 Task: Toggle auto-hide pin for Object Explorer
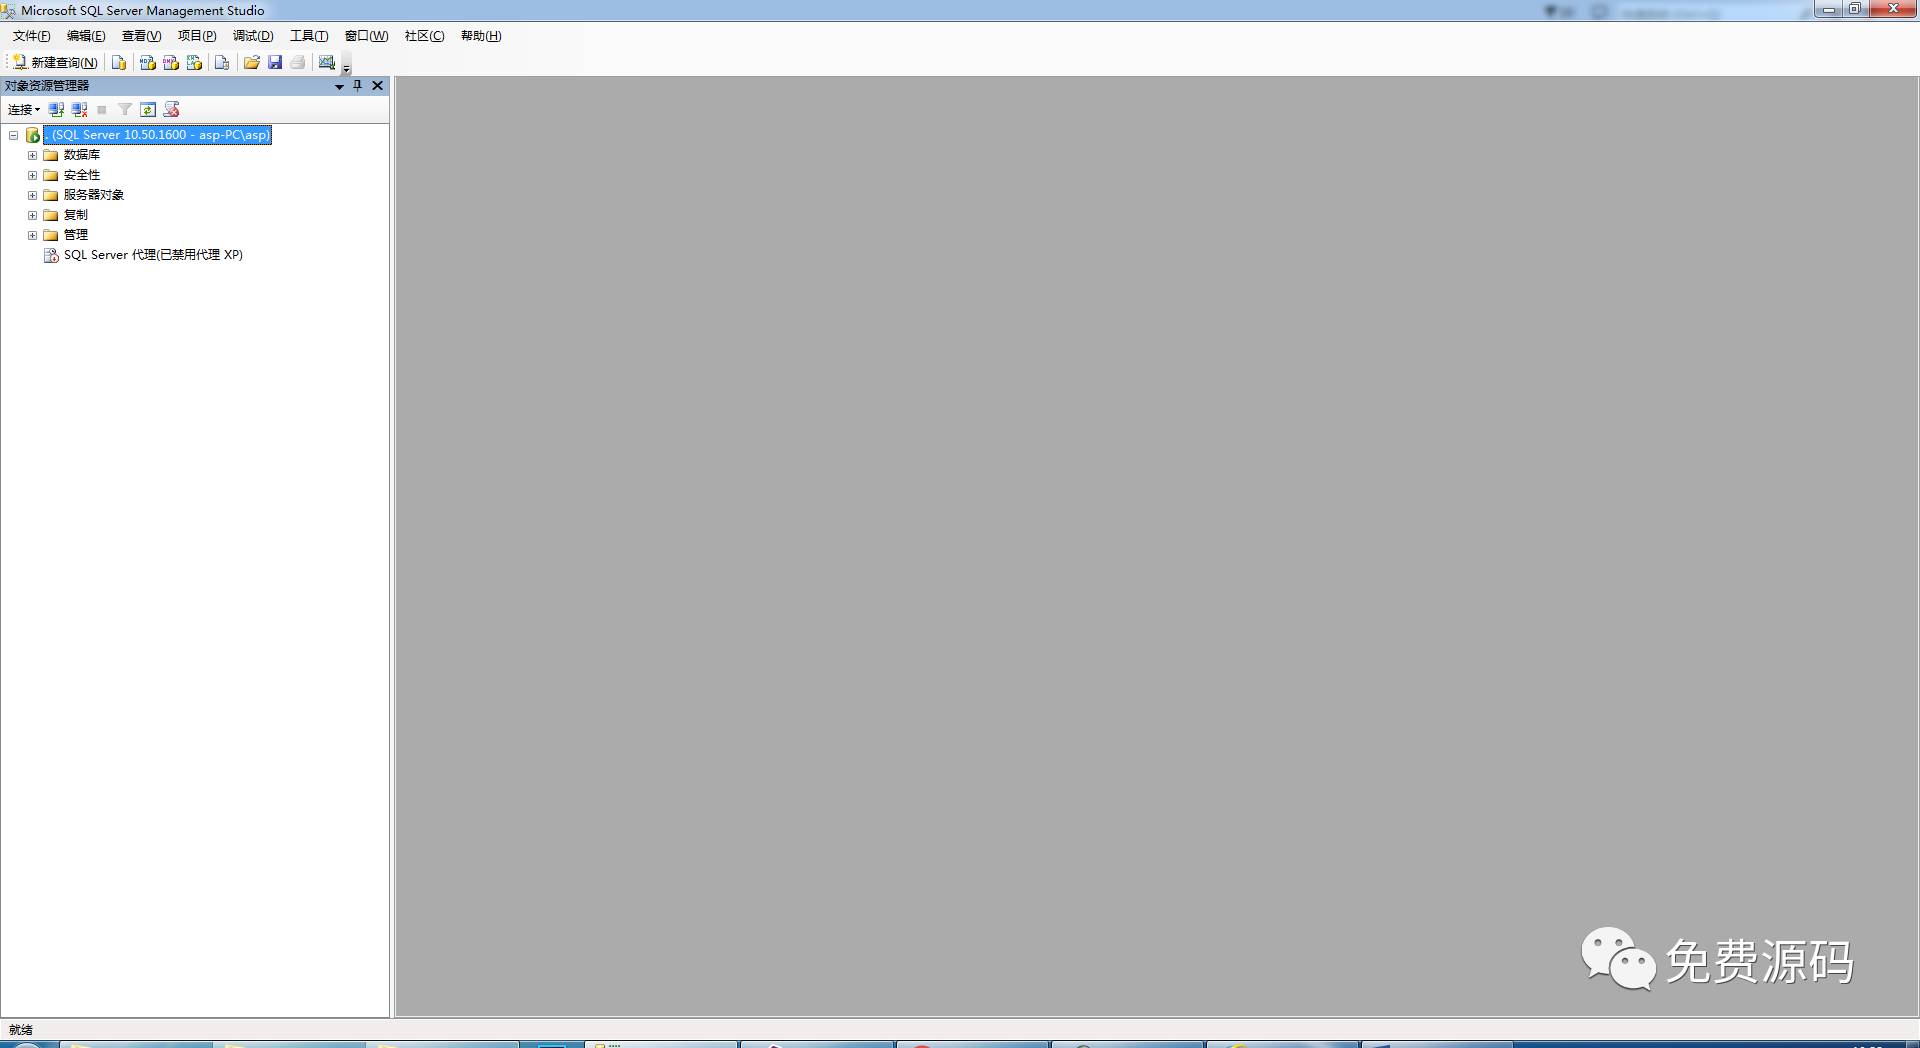(x=358, y=86)
